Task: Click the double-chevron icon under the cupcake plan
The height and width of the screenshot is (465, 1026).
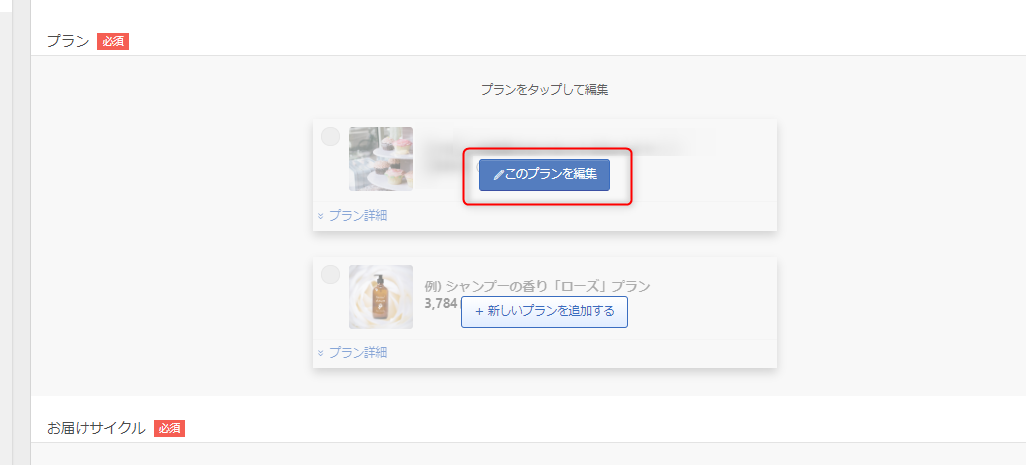Action: coord(321,216)
